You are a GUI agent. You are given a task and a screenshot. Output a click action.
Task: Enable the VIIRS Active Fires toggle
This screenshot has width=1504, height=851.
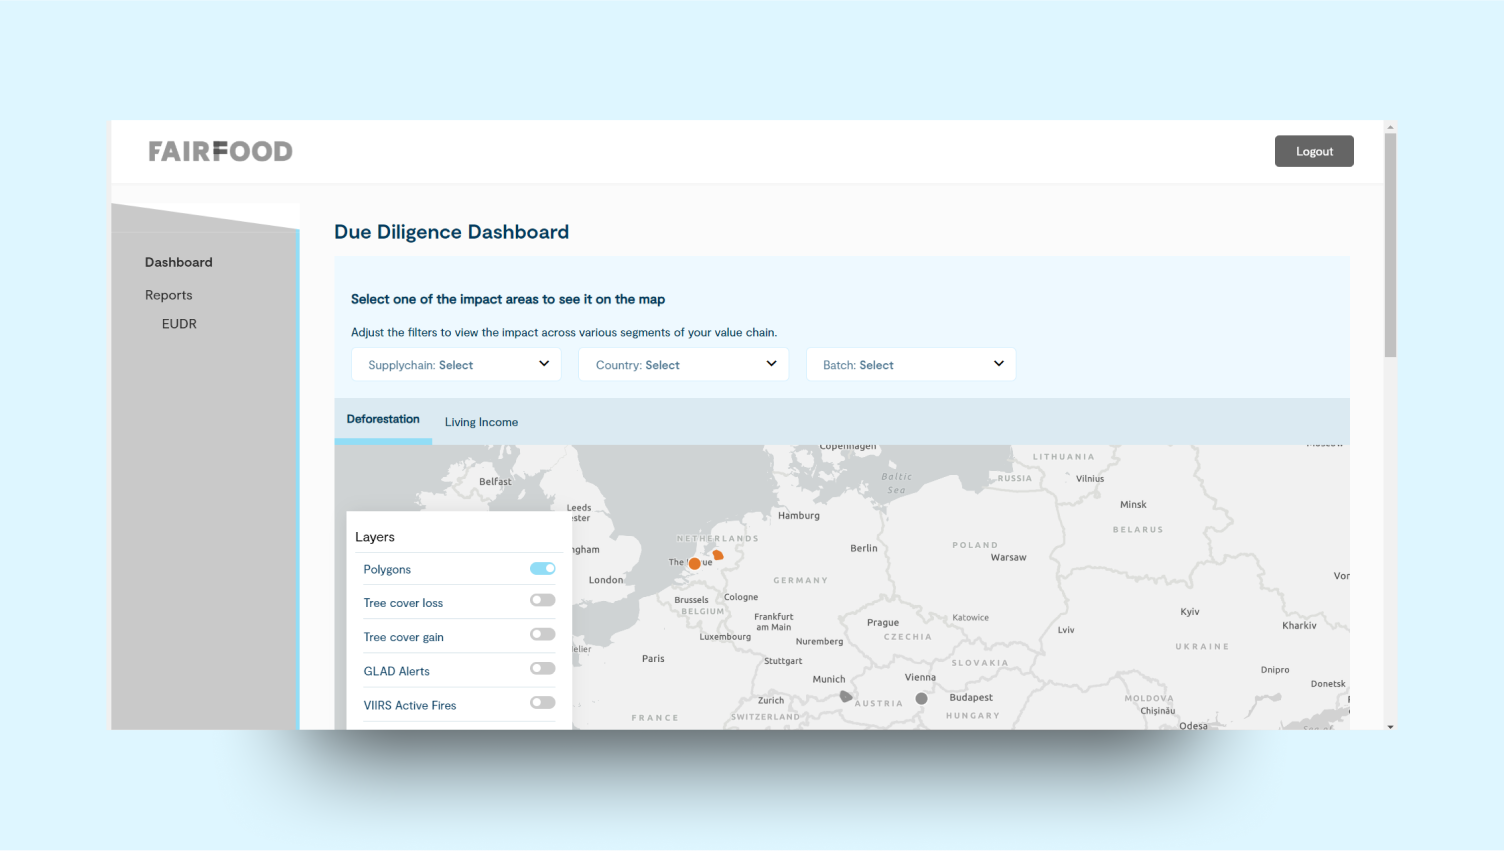tap(543, 702)
